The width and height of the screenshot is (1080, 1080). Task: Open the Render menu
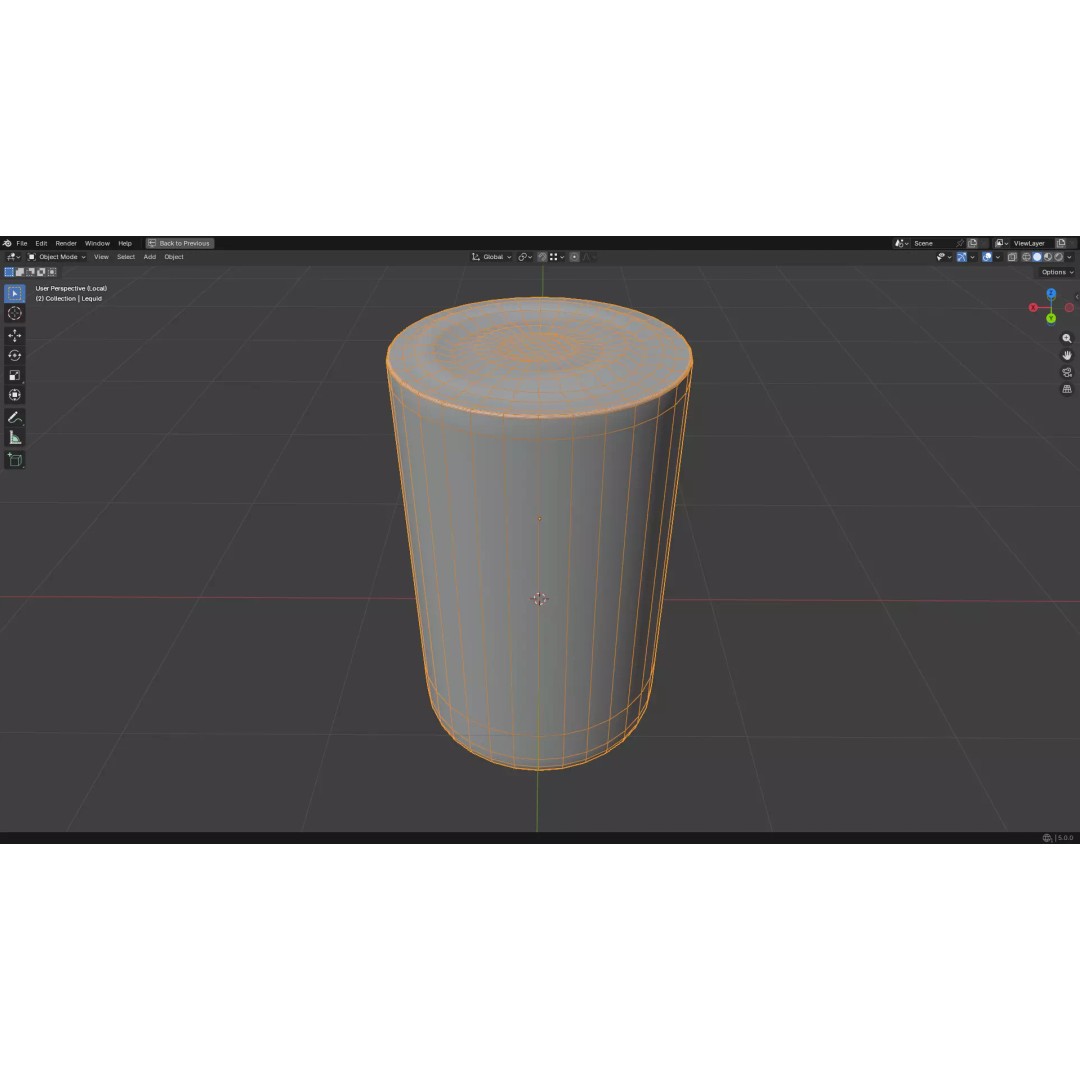[x=66, y=243]
